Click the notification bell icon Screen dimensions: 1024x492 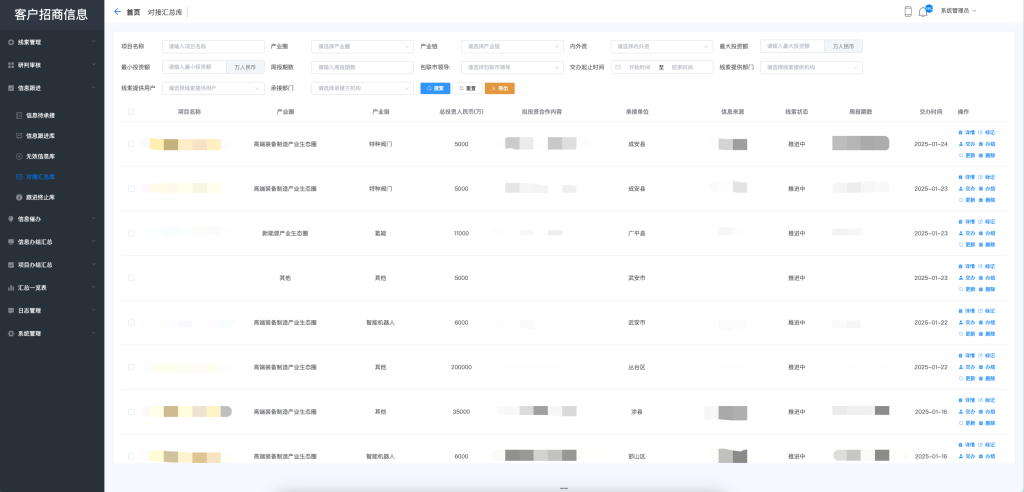923,12
